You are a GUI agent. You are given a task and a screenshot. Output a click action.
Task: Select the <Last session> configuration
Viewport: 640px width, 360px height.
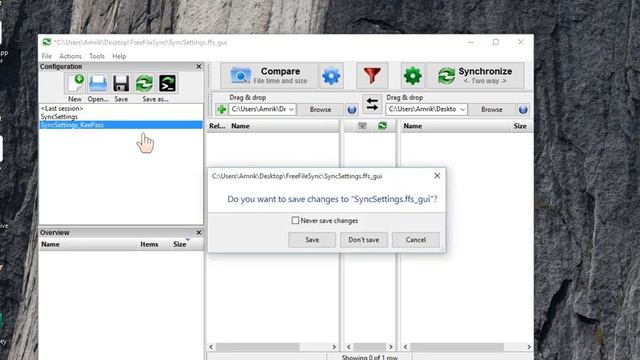coord(120,108)
